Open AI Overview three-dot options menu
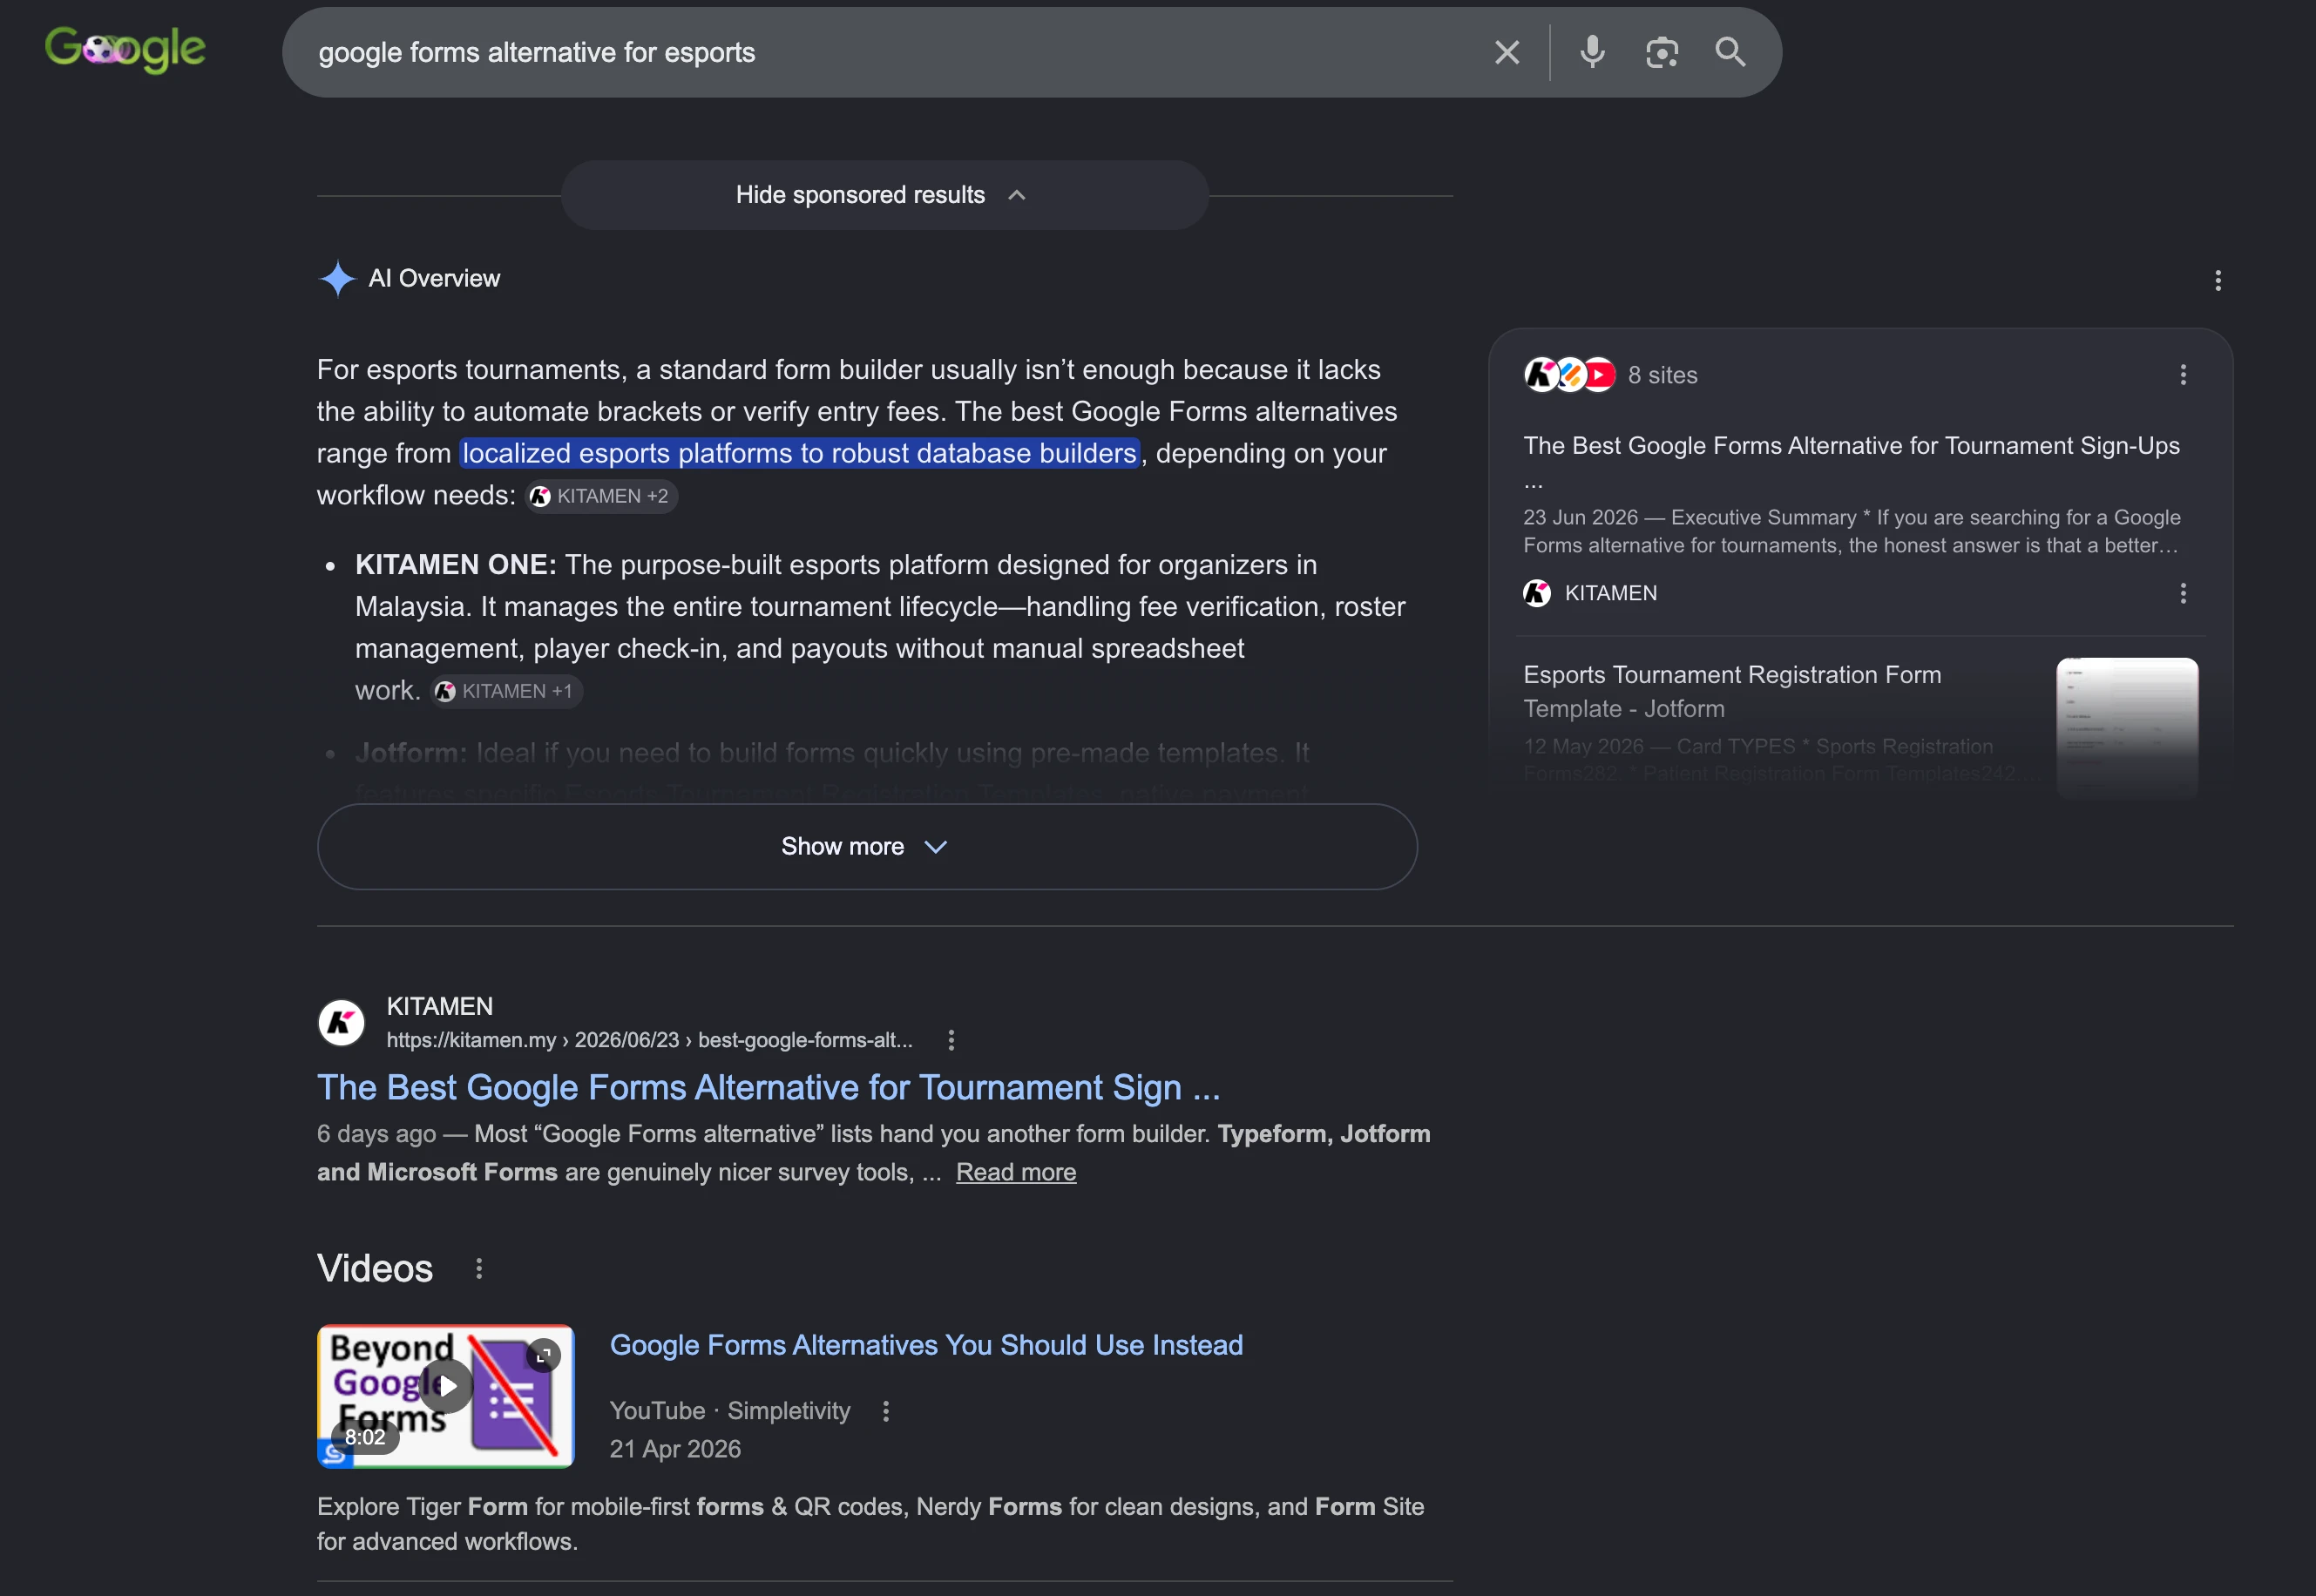The image size is (2316, 1596). tap(2217, 280)
